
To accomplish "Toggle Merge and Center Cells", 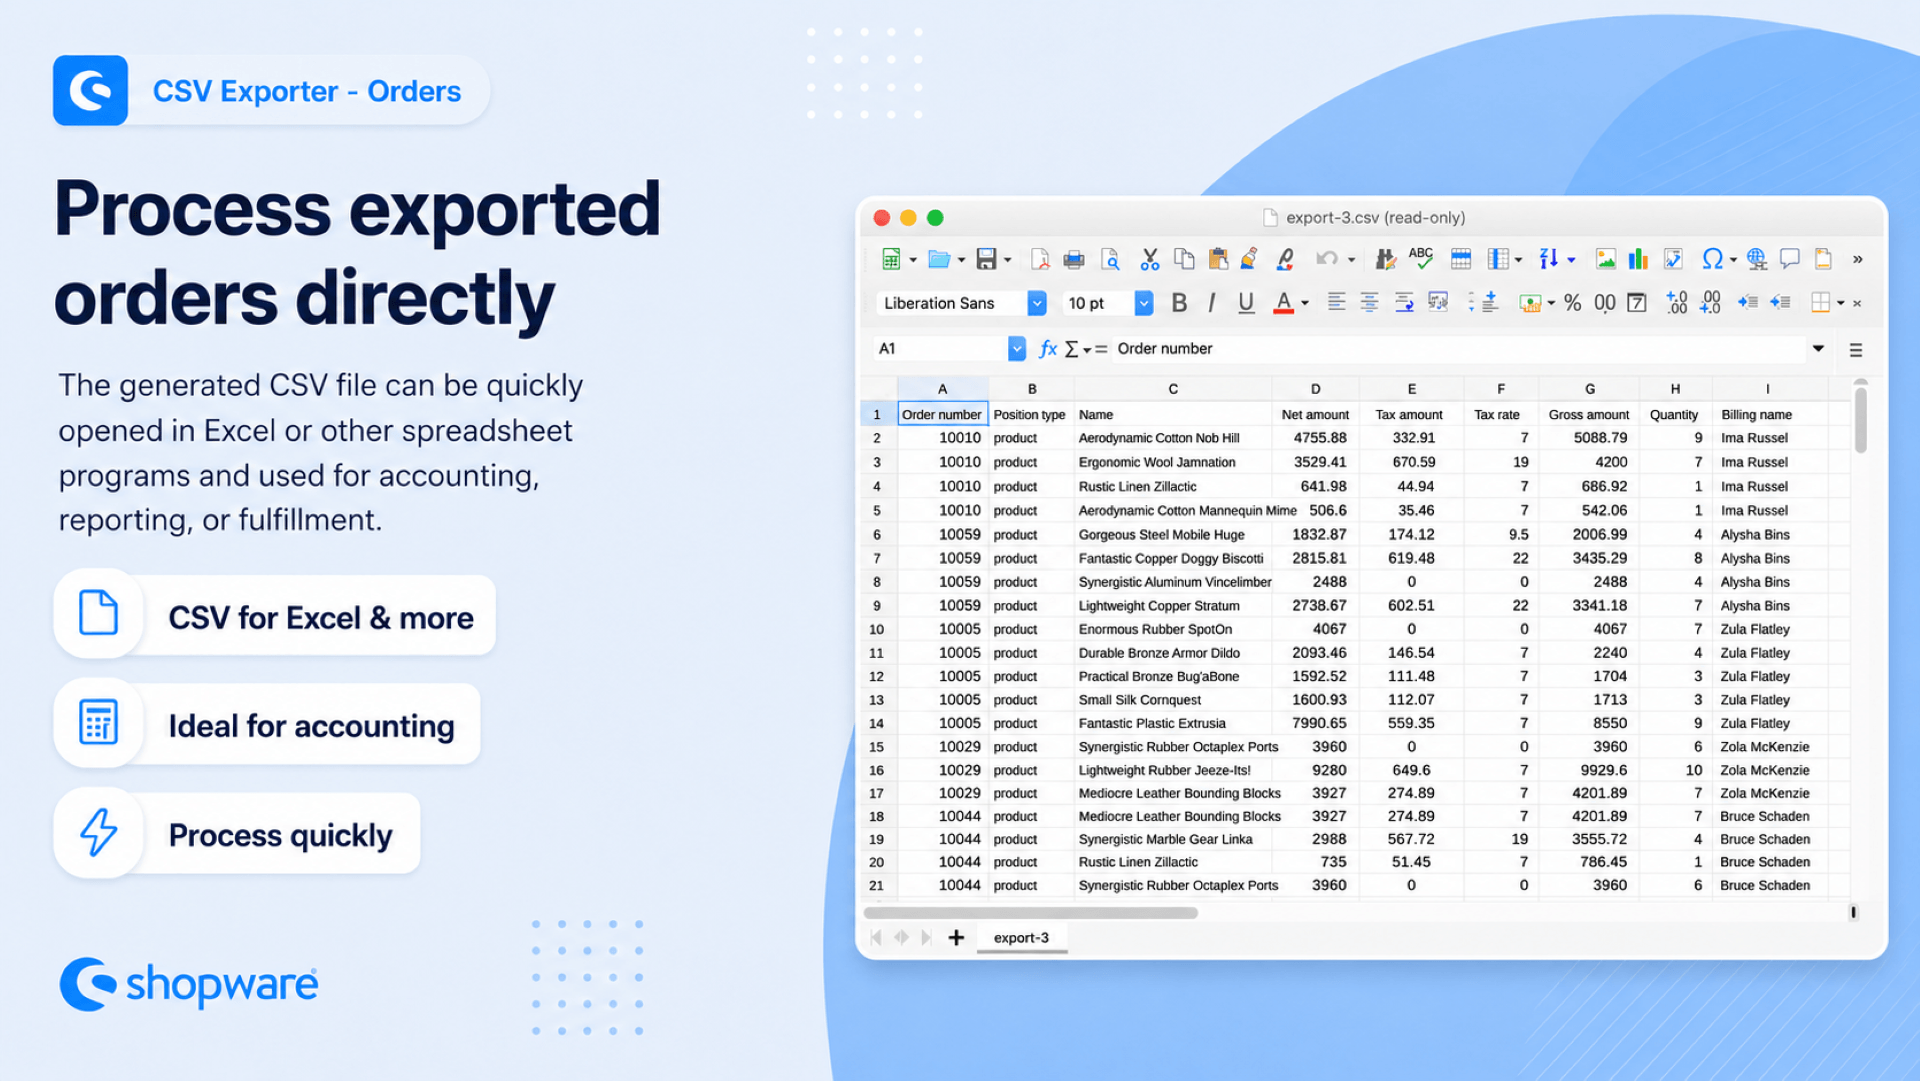I will [x=1438, y=302].
